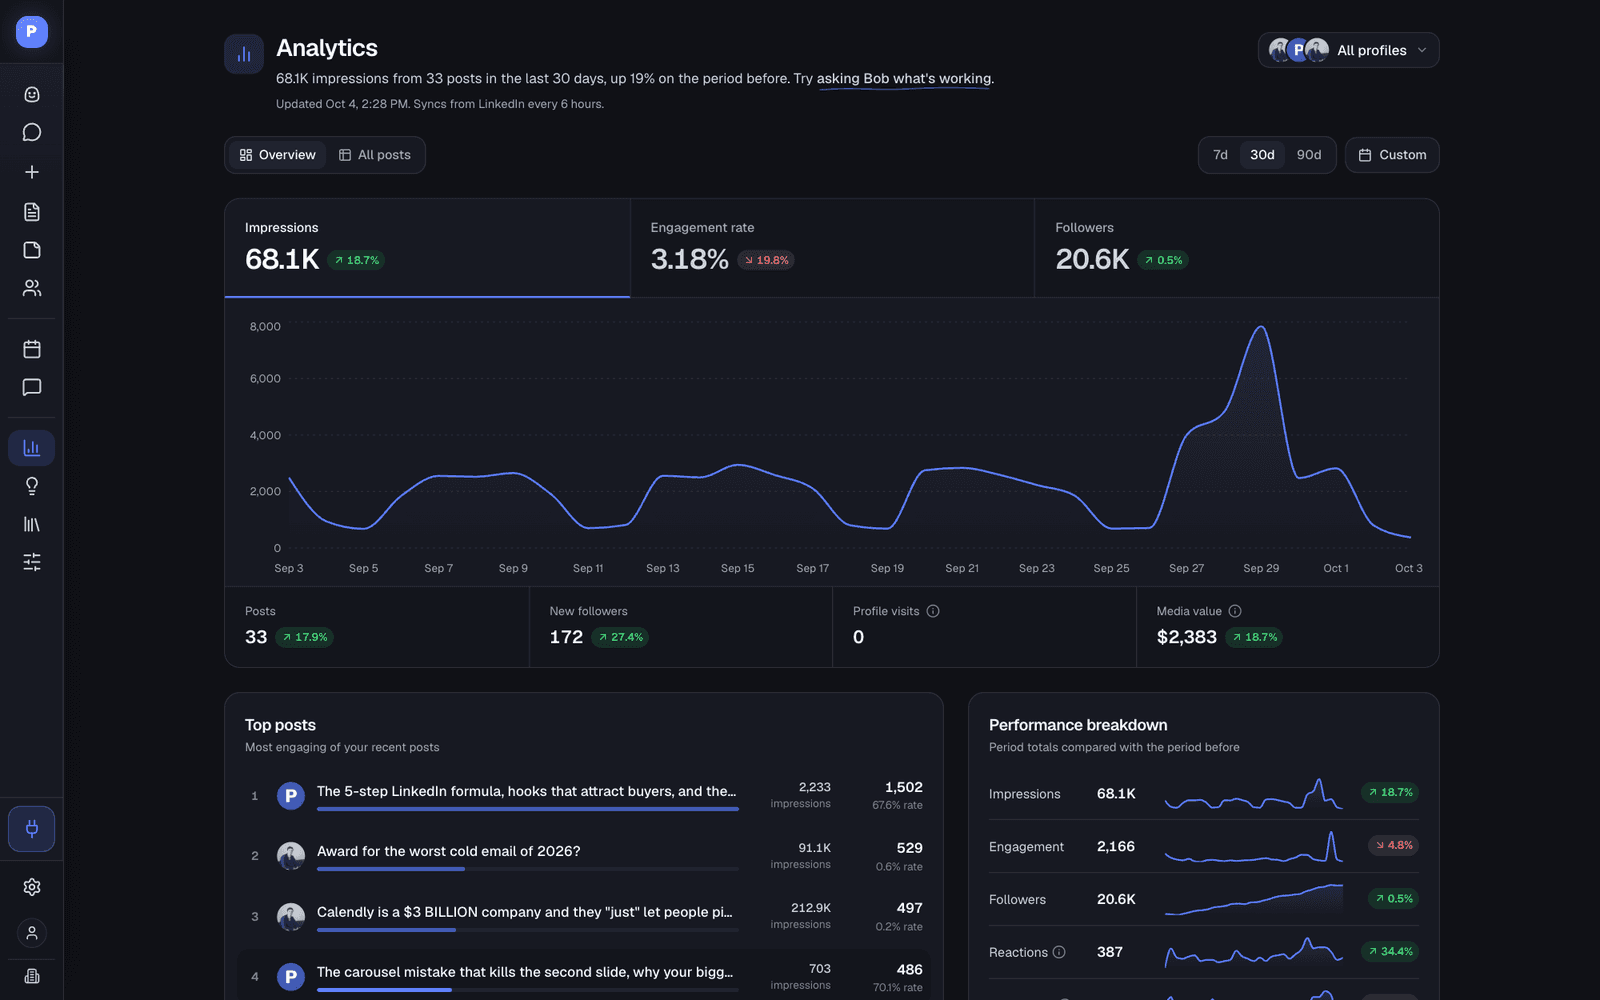Open the user account sidebar icon
Viewport: 1600px width, 1000px height.
click(x=32, y=933)
